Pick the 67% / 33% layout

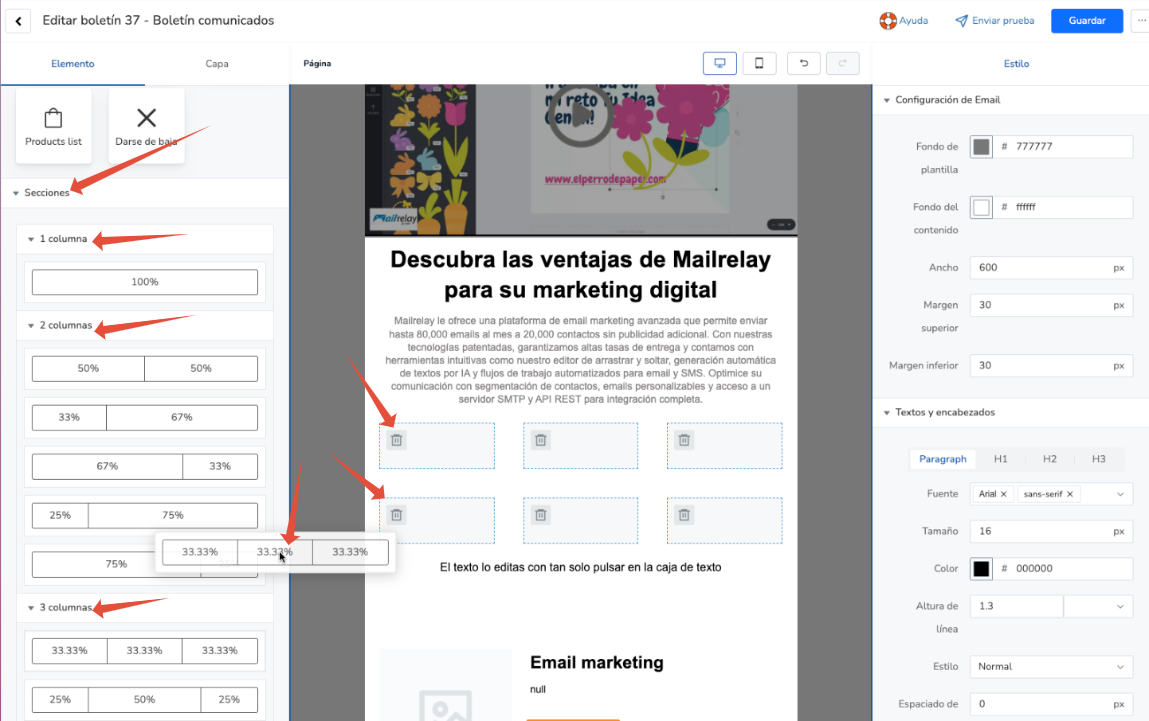coord(145,467)
